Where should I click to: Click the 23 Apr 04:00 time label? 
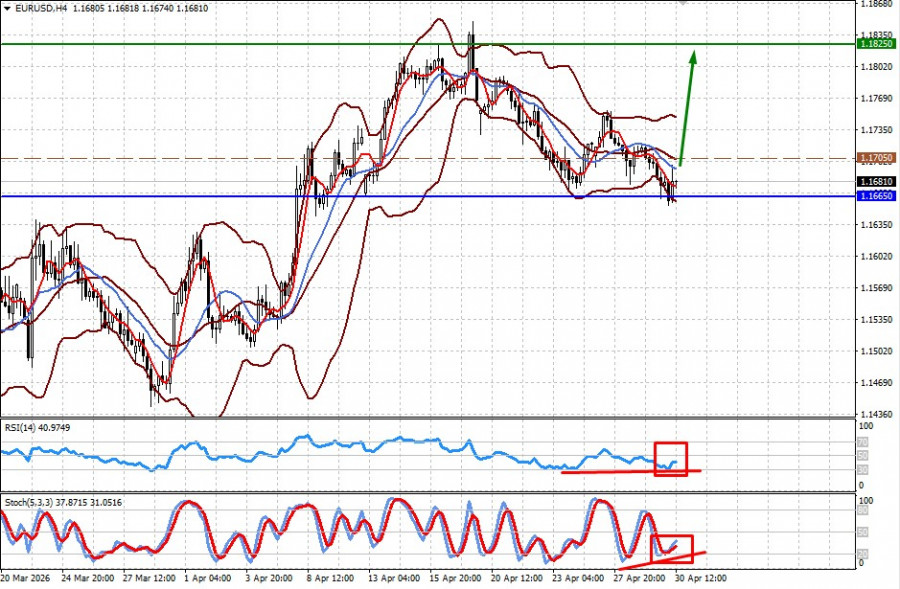pyautogui.click(x=578, y=578)
